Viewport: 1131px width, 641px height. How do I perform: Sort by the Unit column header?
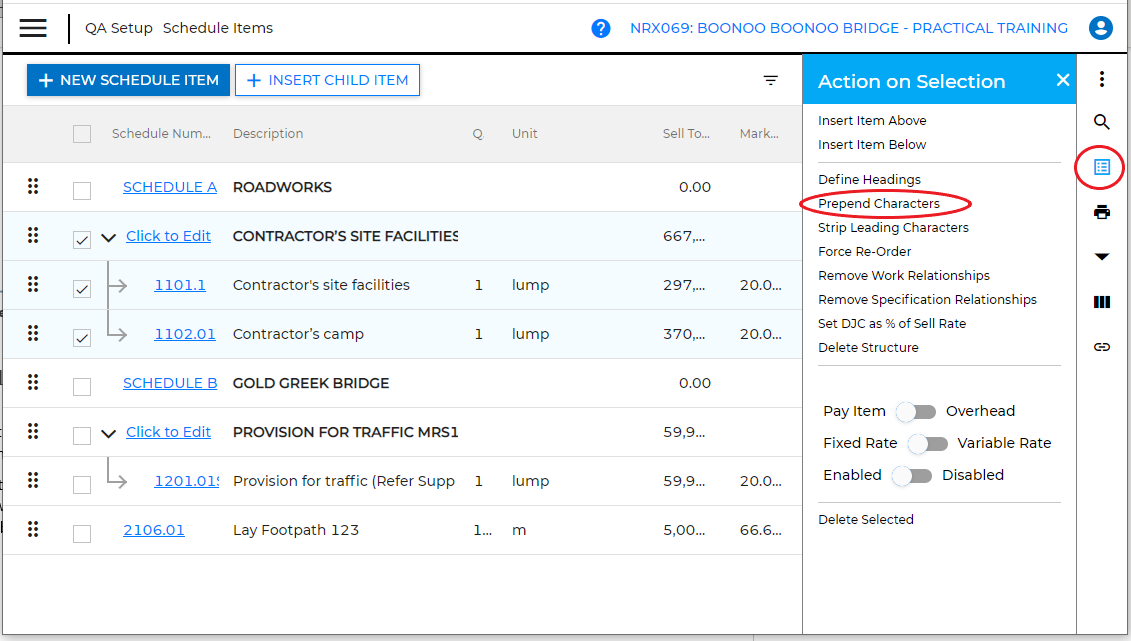(524, 133)
